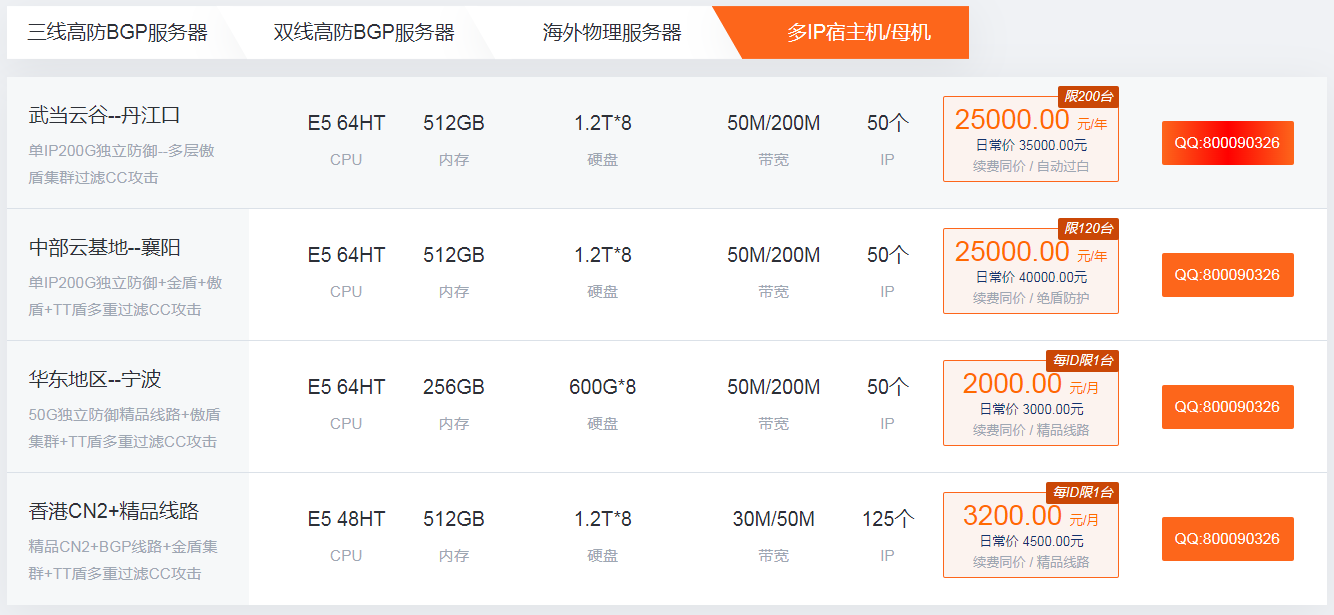Click the 限120台 badge
The image size is (1334, 615).
point(1088,228)
